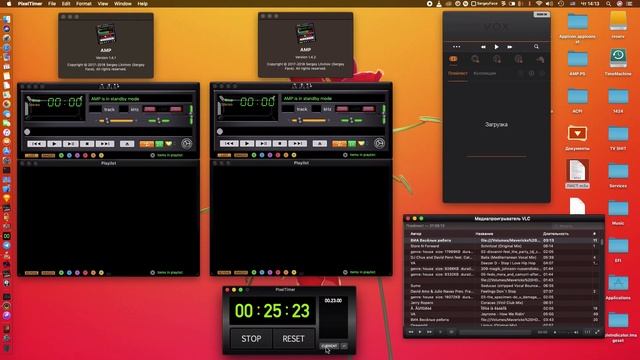Open the Format menu
Screen dimensions: 640x360
(84, 4)
